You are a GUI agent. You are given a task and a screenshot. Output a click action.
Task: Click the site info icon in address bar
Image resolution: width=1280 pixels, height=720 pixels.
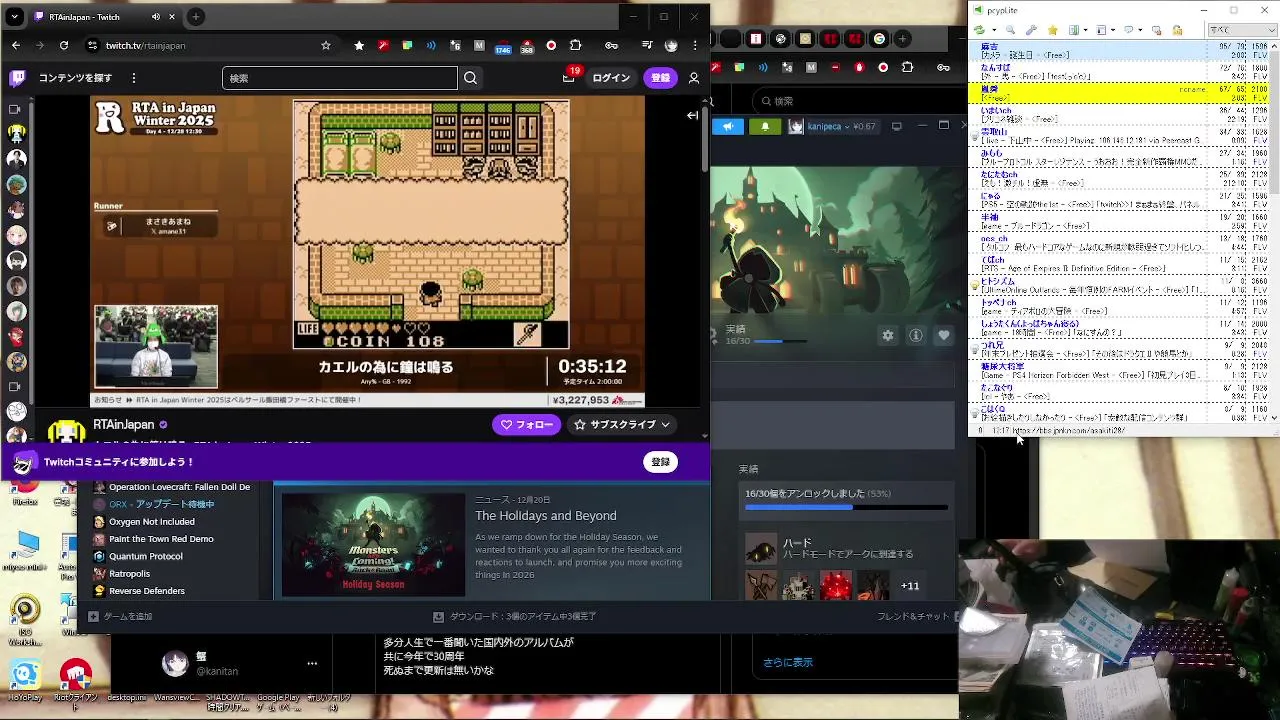click(x=92, y=45)
